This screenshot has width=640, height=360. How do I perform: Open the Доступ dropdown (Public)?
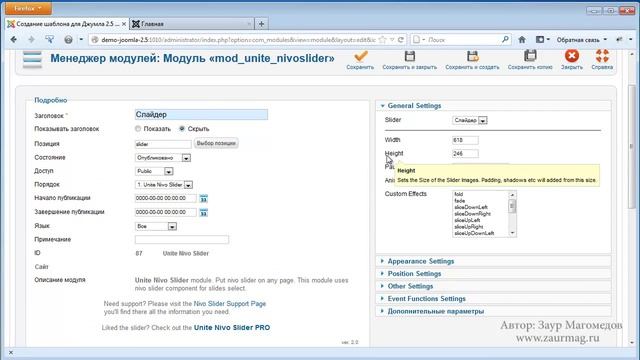point(154,171)
